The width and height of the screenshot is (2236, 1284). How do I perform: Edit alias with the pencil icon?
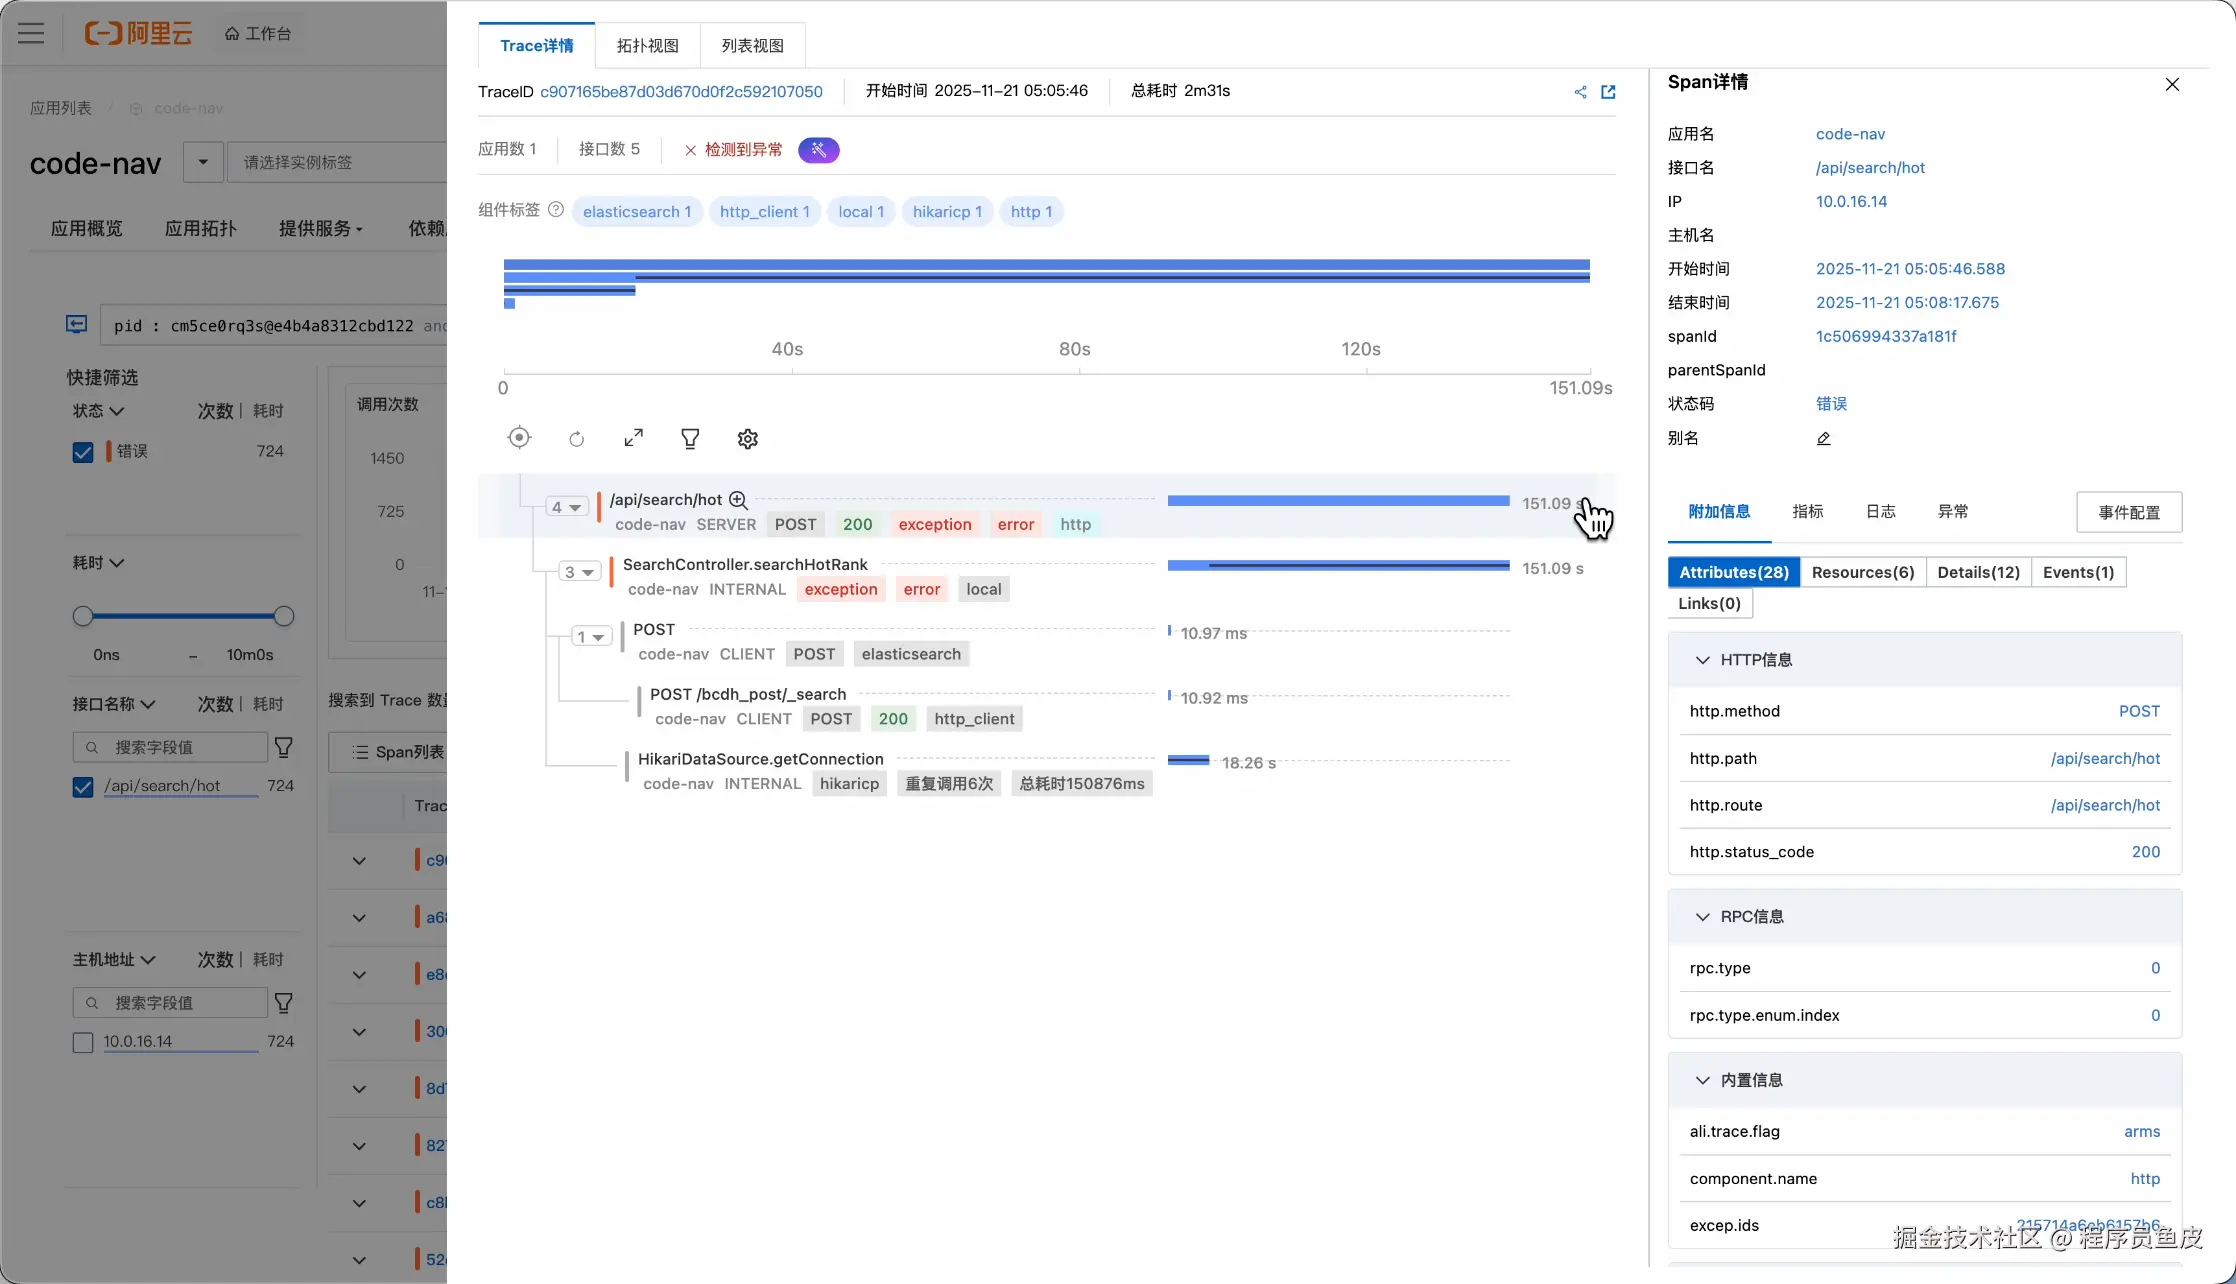tap(1823, 439)
